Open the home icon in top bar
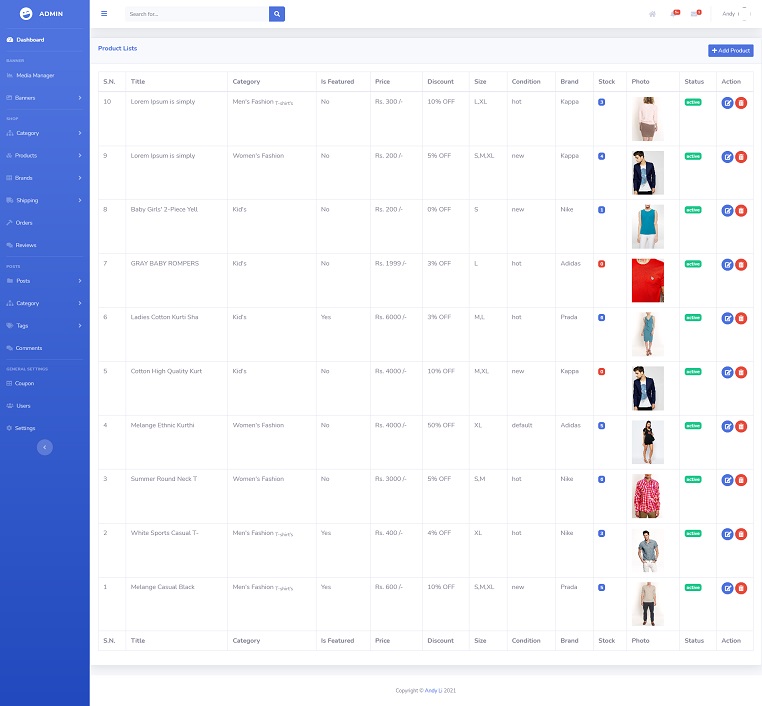The image size is (762, 706). [652, 14]
